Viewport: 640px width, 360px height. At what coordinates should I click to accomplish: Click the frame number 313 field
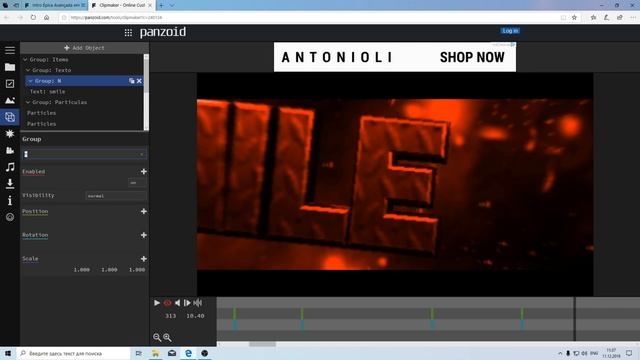pos(171,316)
